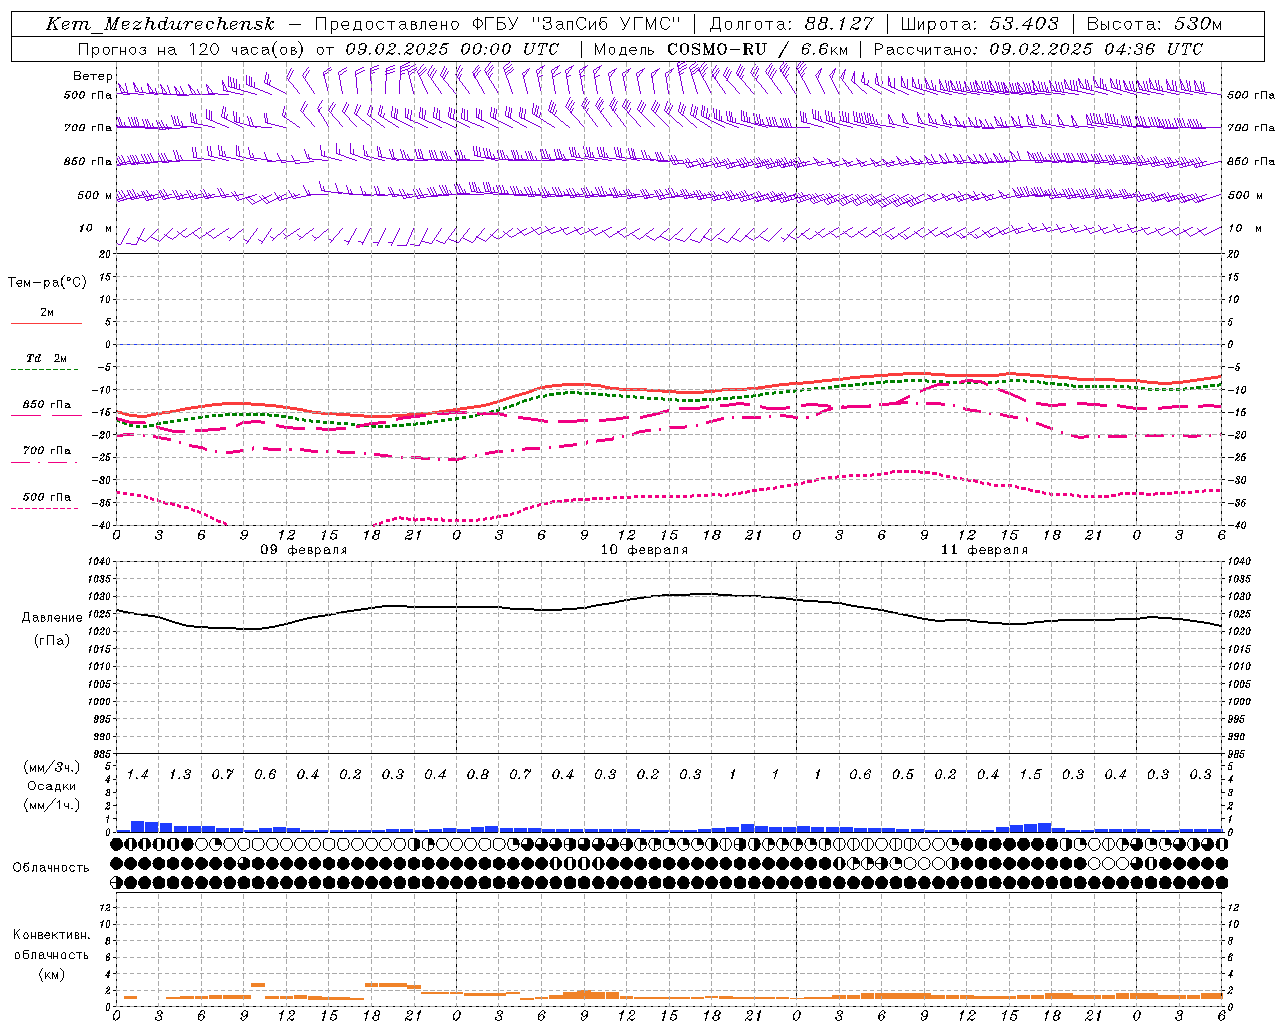This screenshot has width=1280, height=1024.
Task: Select the 'Предоставлено ФГБУ "ЗапСиб УГМС"' text
Action: [x=498, y=24]
